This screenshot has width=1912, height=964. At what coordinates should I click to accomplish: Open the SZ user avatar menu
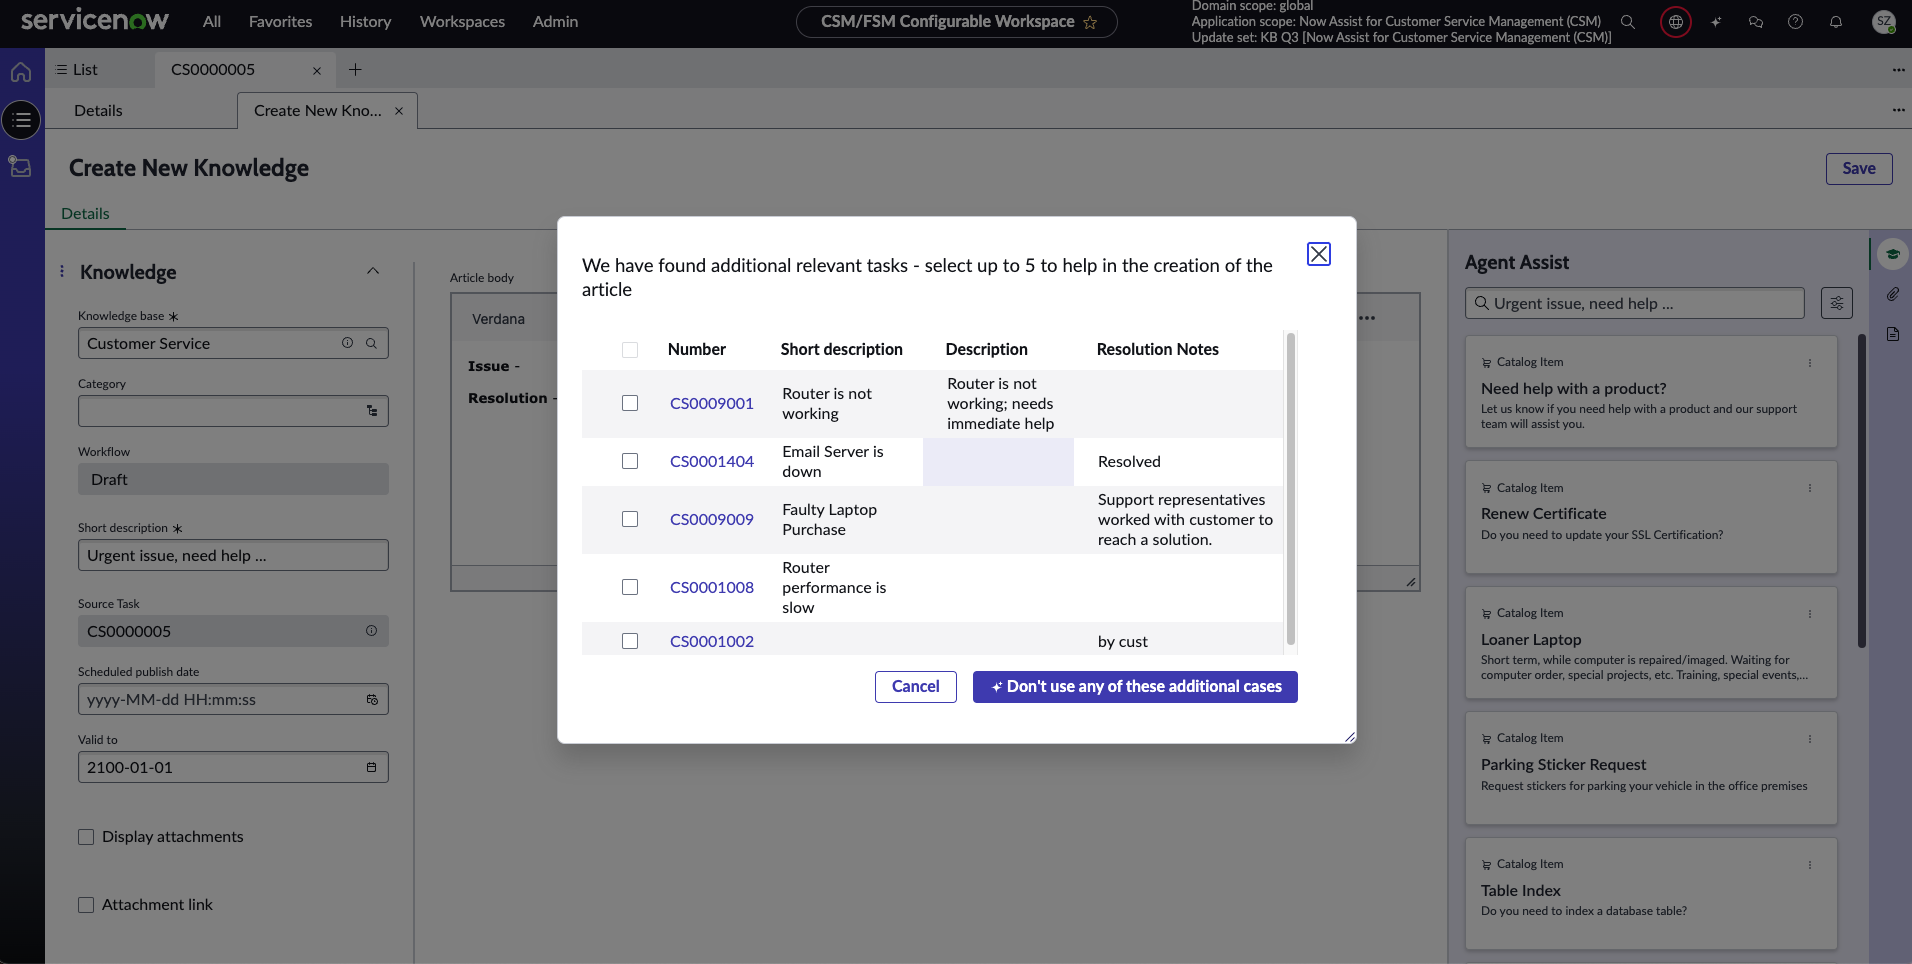(1884, 21)
